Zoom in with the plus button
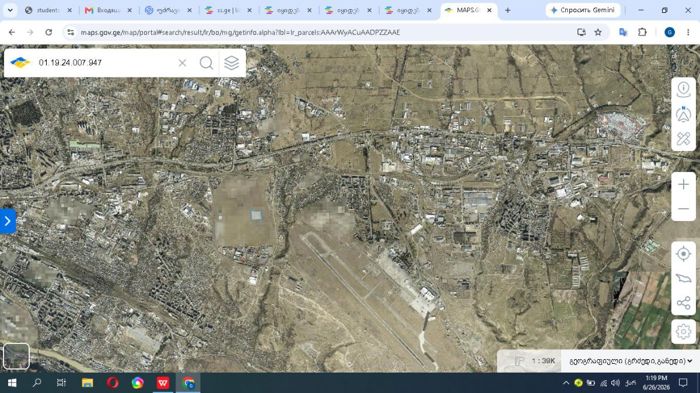This screenshot has height=393, width=700. click(683, 184)
